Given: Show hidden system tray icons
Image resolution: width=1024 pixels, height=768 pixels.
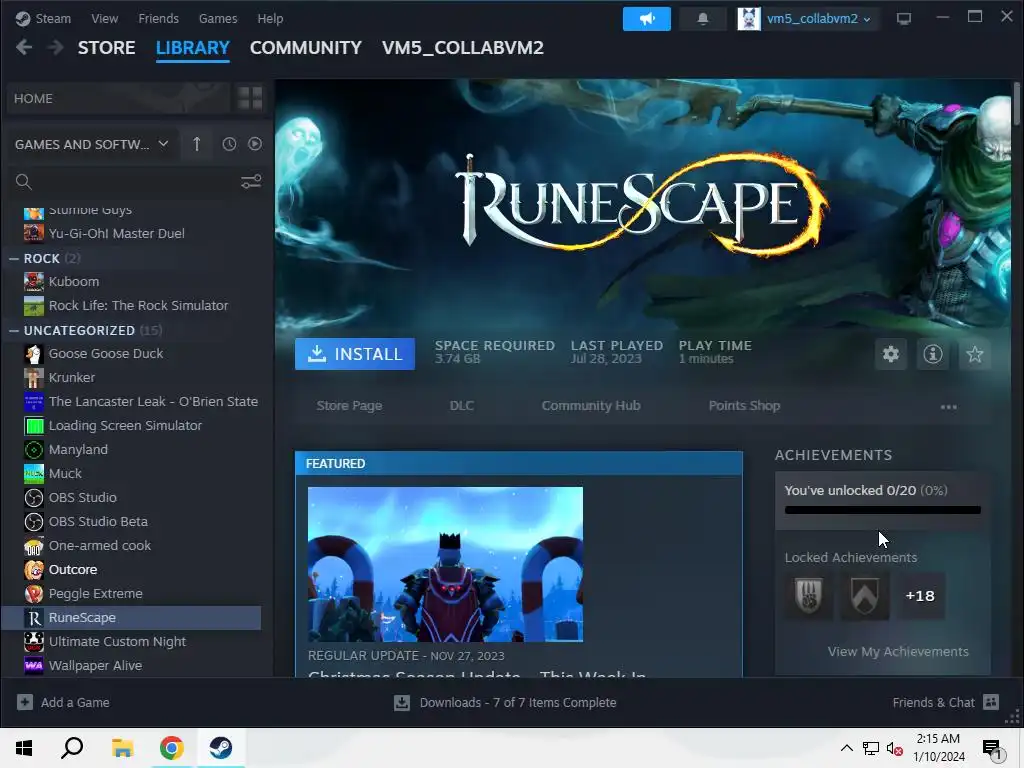Looking at the screenshot, I should point(846,748).
